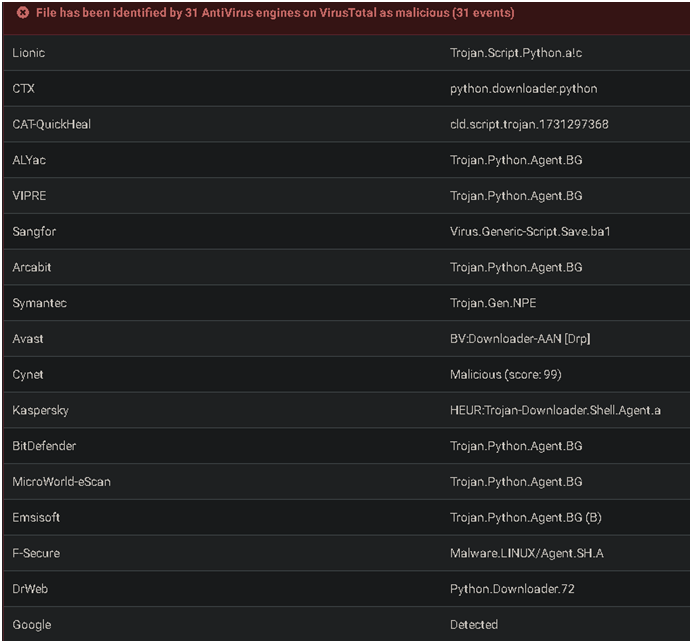Select Emsisoft's Trojan.Python.Agent.BG (B) result
The height and width of the screenshot is (643, 692).
click(x=526, y=518)
